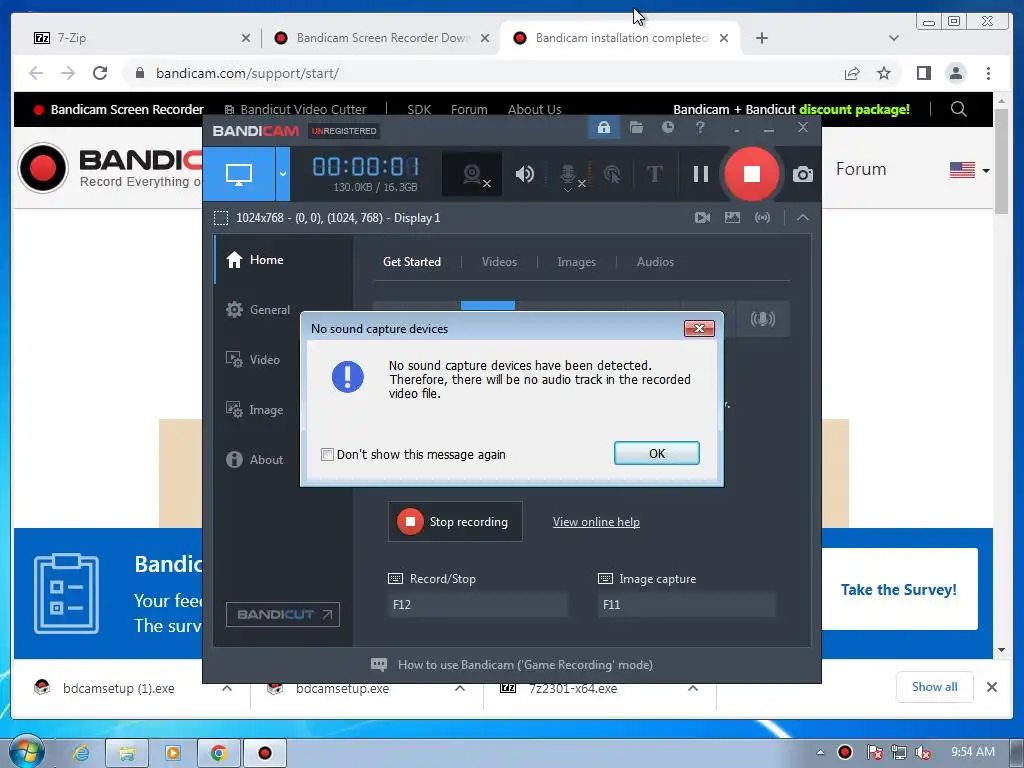This screenshot has height=768, width=1024.
Task: Click the Record/Stop hotkey field F12
Action: point(477,605)
